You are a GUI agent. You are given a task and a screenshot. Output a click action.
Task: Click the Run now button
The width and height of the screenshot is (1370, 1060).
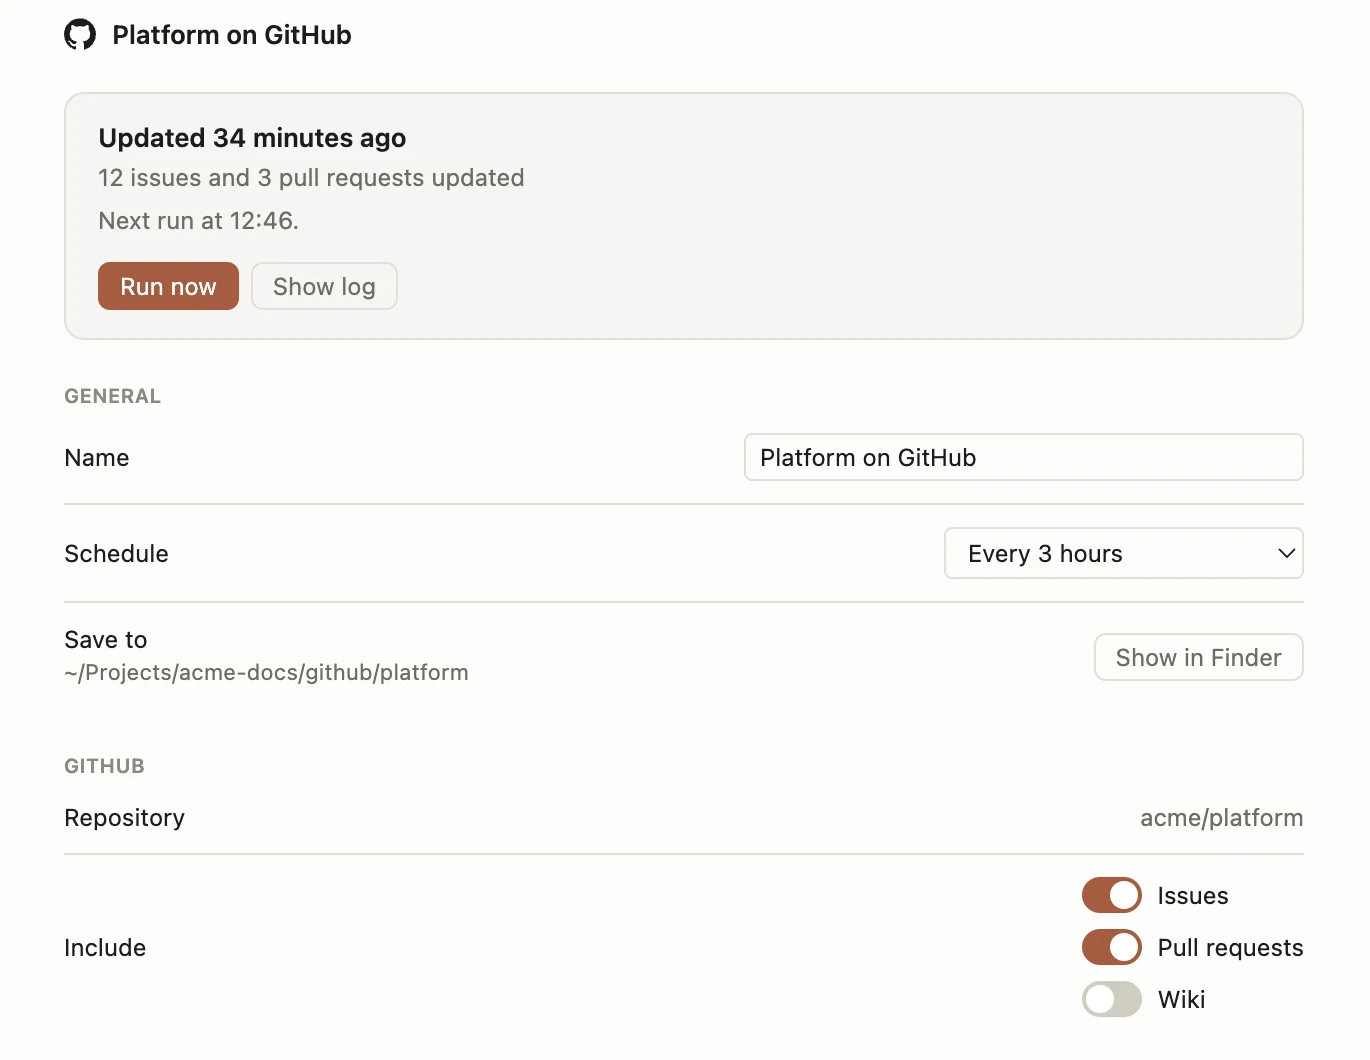click(x=168, y=286)
